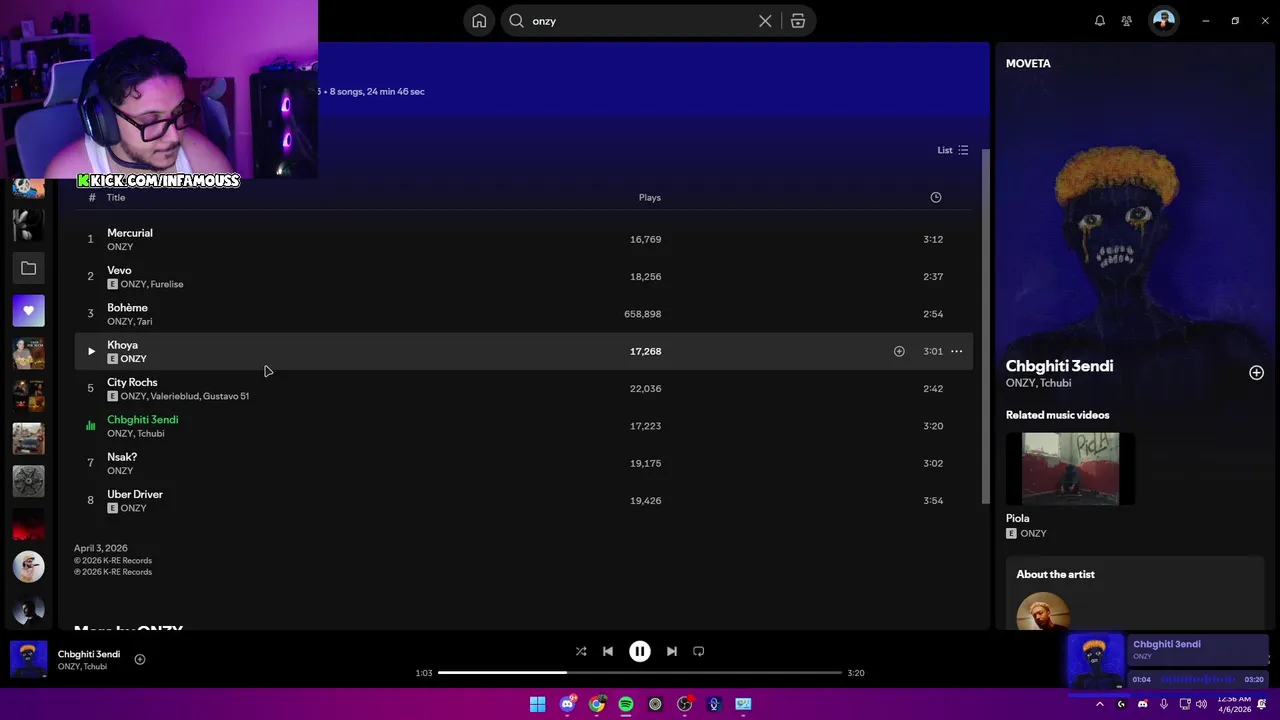The image size is (1280, 720).
Task: Sort tracks by the Title column
Action: (116, 198)
